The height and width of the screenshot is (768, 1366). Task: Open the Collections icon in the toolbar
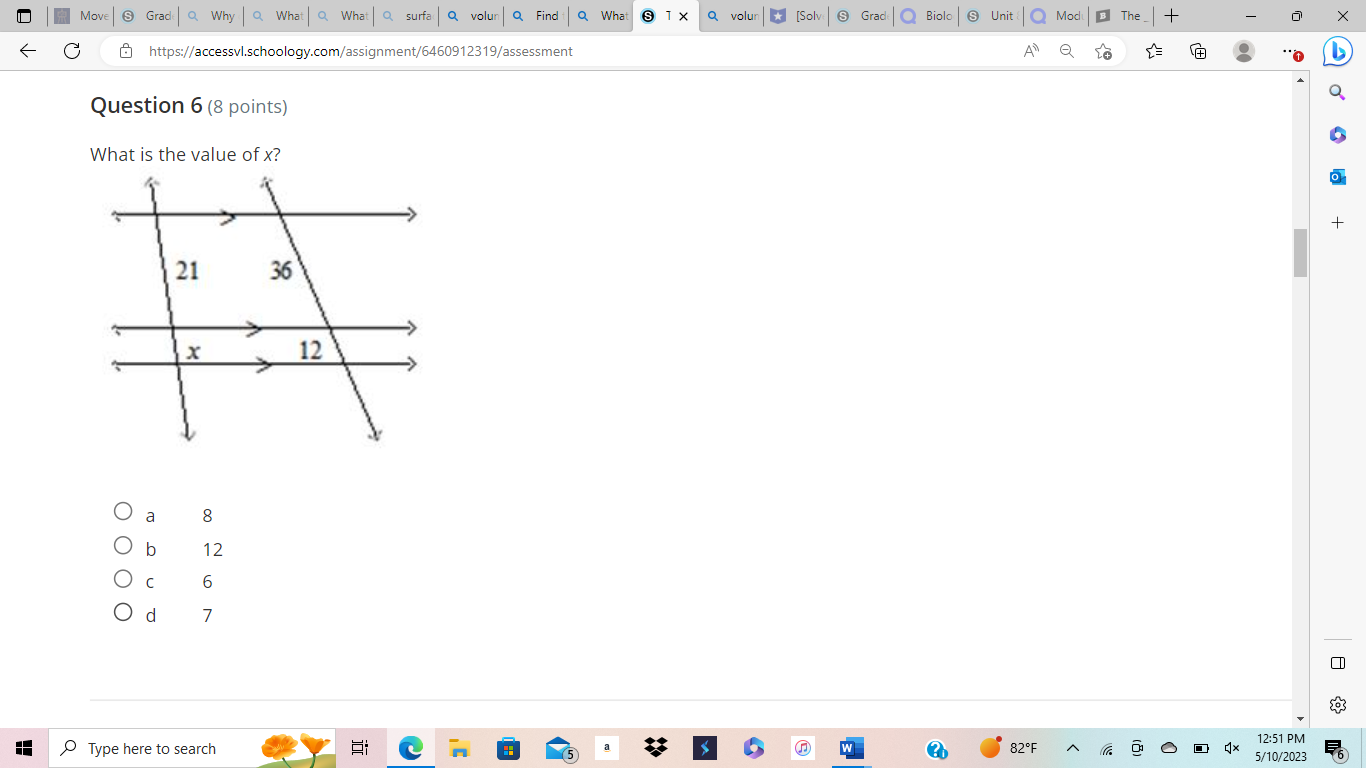(1197, 50)
